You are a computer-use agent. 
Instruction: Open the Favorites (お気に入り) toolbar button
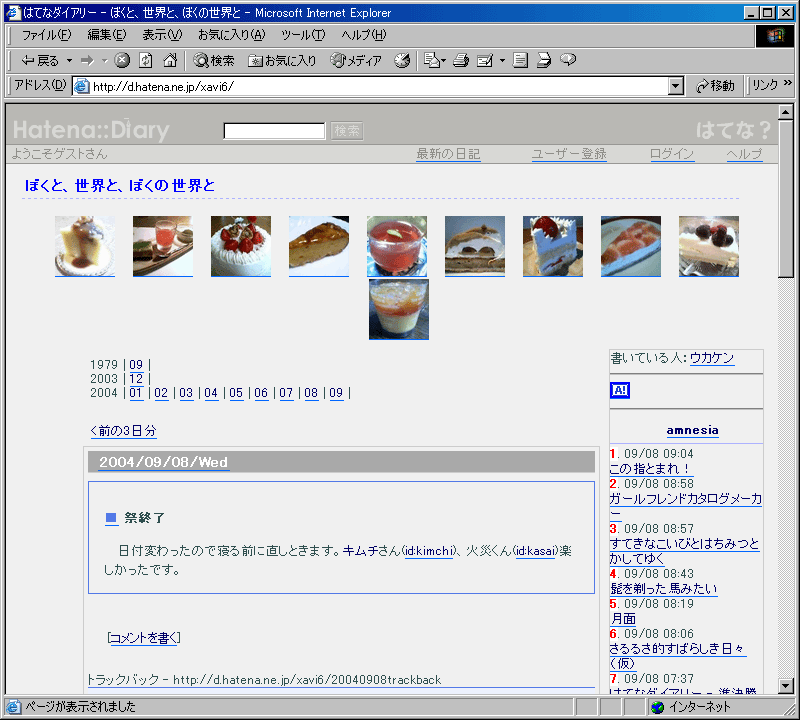click(282, 61)
